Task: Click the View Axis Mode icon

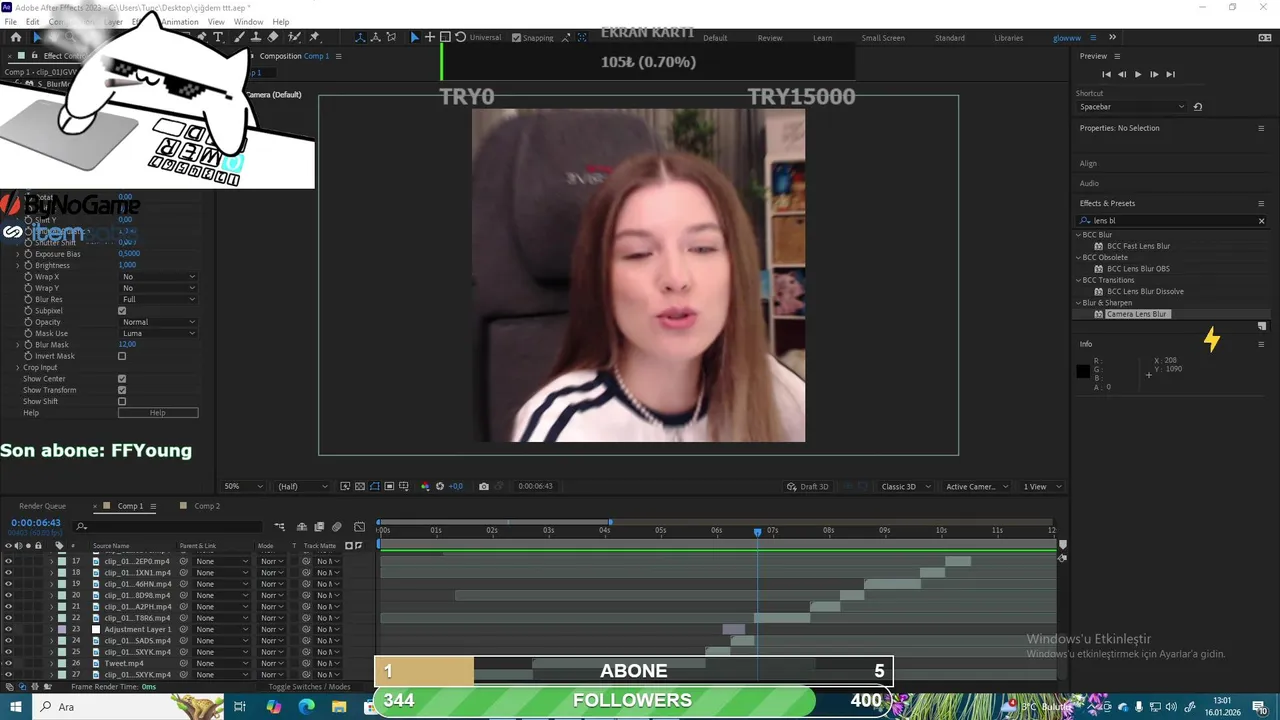Action: pyautogui.click(x=390, y=37)
